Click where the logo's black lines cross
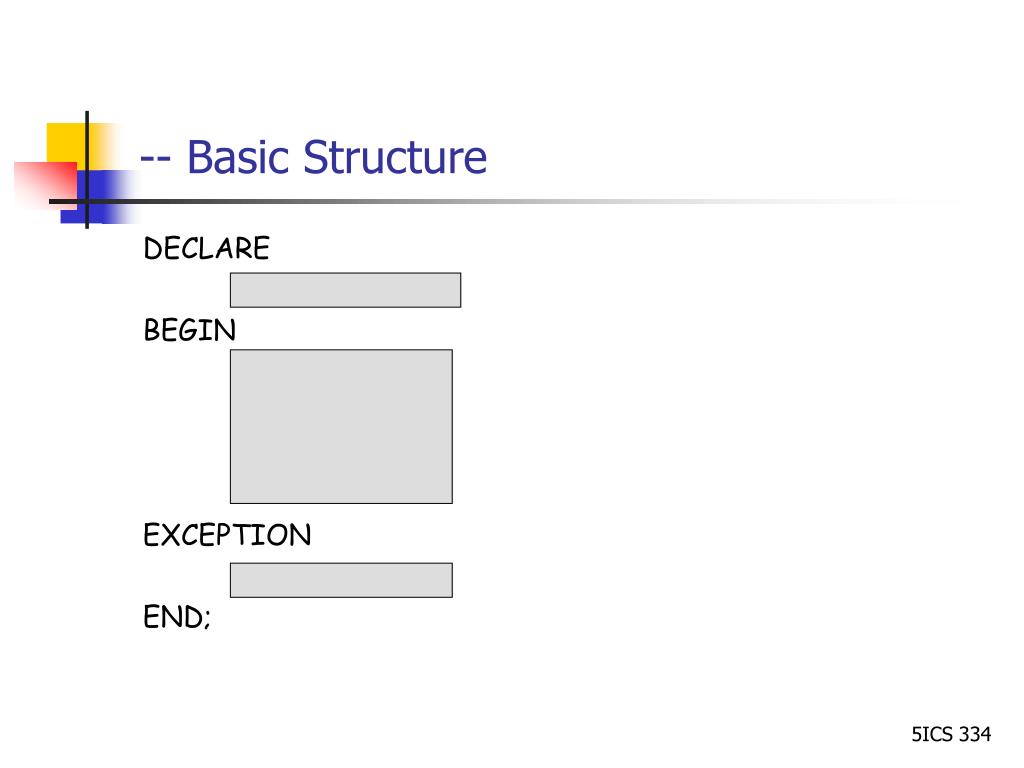The image size is (1024, 768). pos(87,201)
